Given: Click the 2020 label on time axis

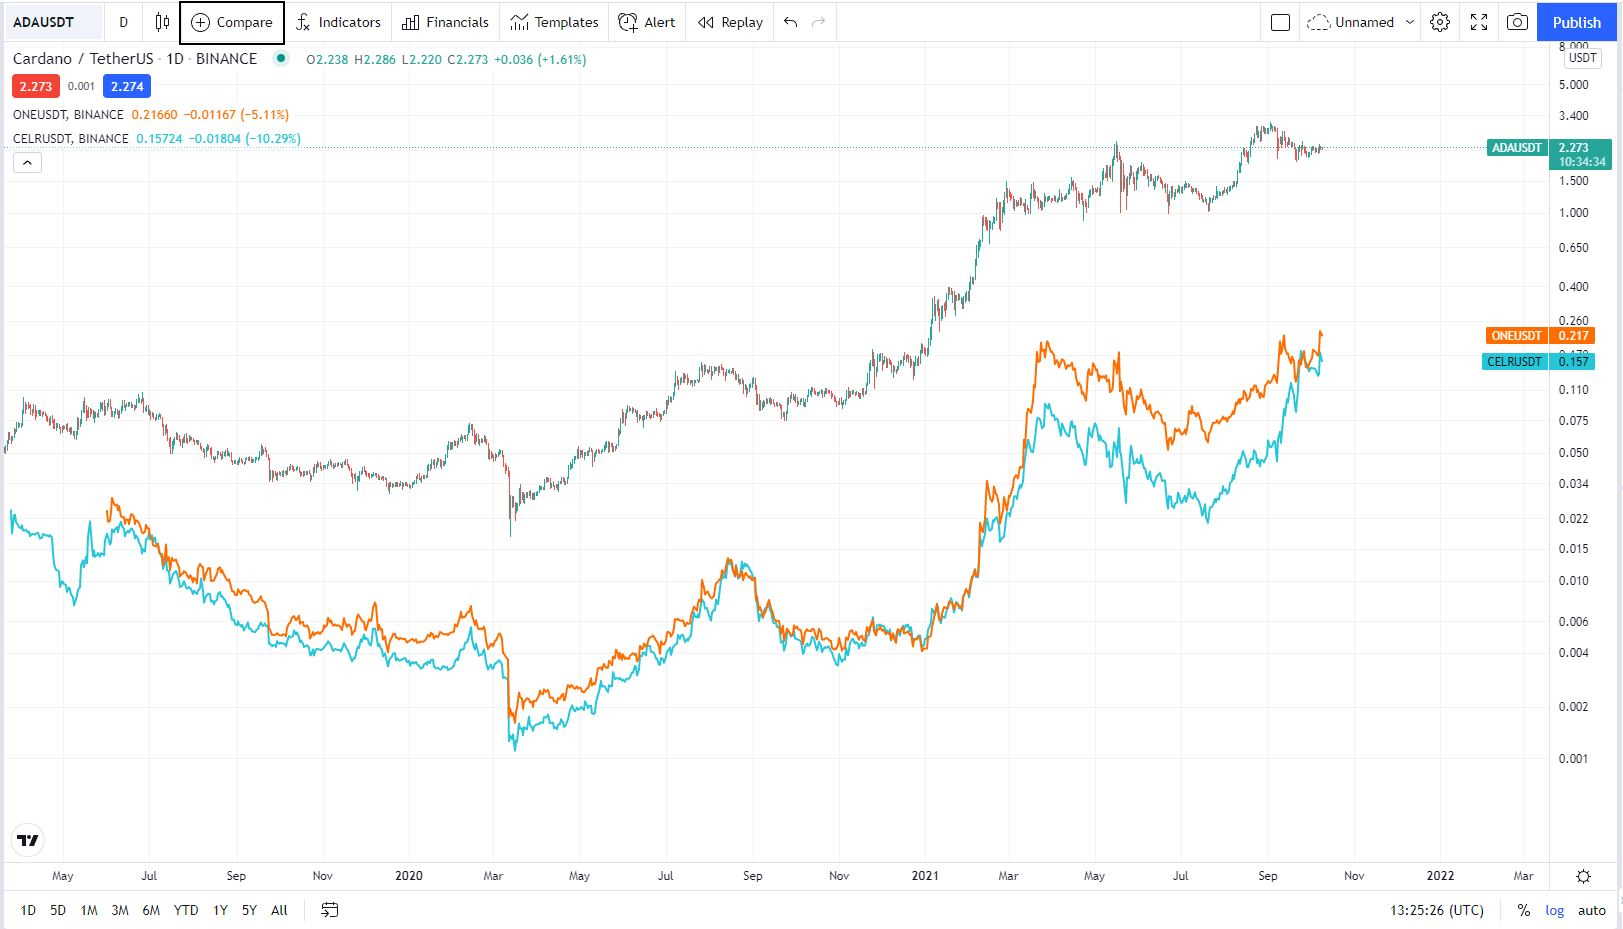Looking at the screenshot, I should point(409,876).
